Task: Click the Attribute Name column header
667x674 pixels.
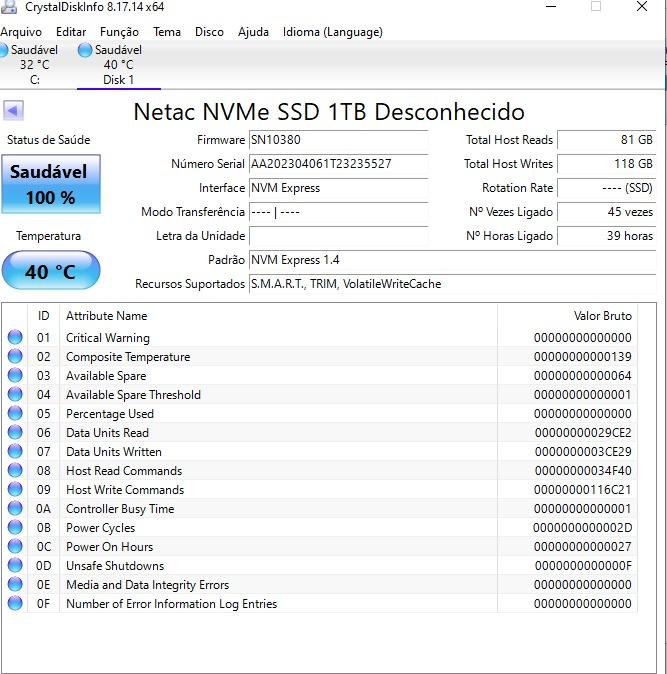Action: [278, 316]
